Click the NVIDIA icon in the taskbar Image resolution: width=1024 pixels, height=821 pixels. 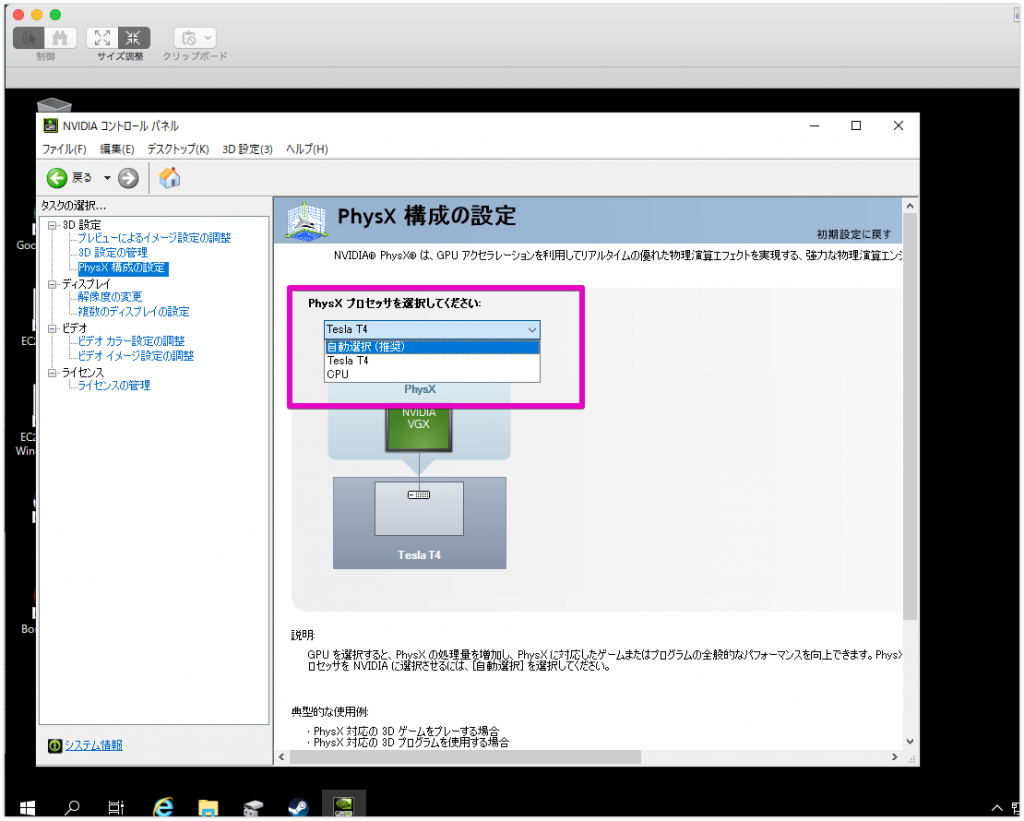click(343, 806)
